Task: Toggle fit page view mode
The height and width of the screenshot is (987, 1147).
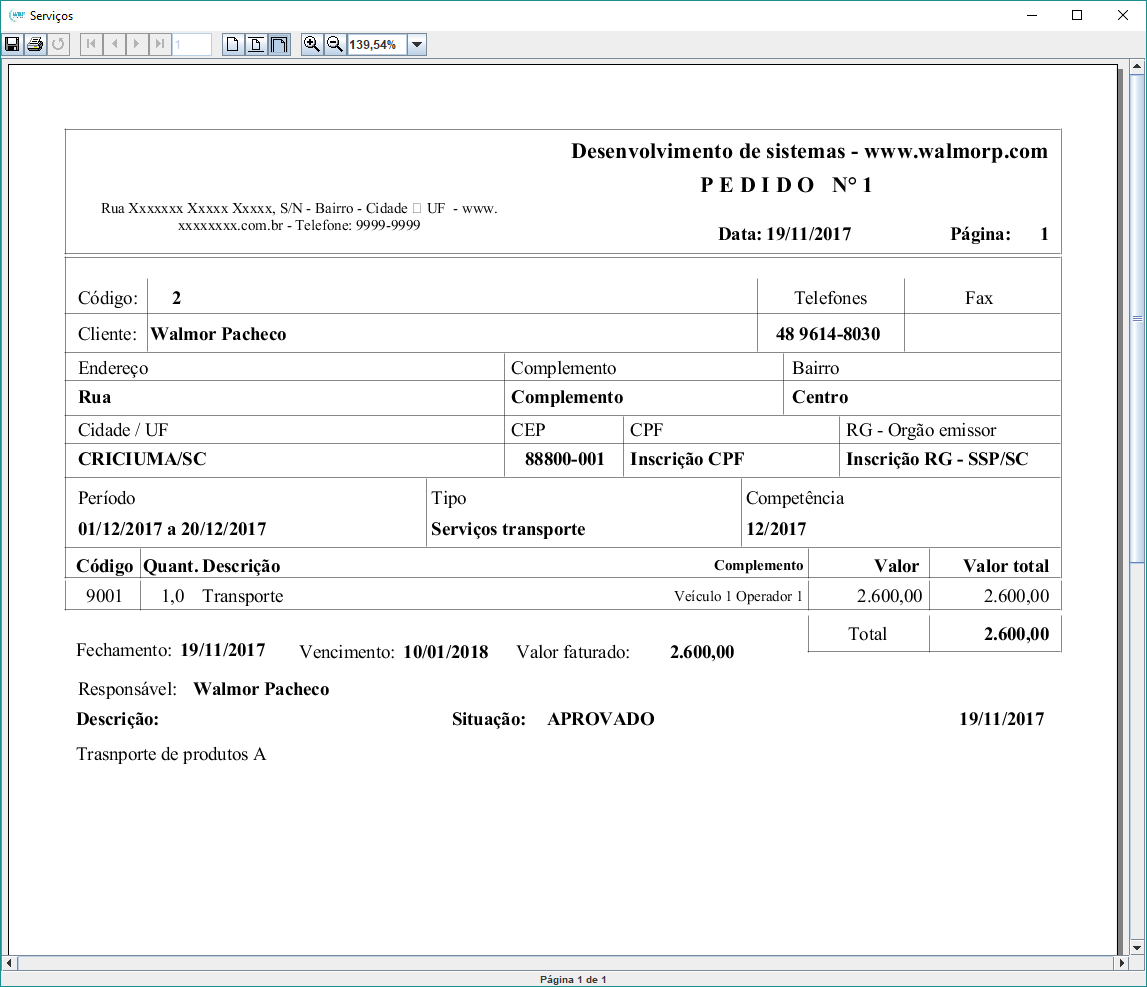Action: [256, 45]
